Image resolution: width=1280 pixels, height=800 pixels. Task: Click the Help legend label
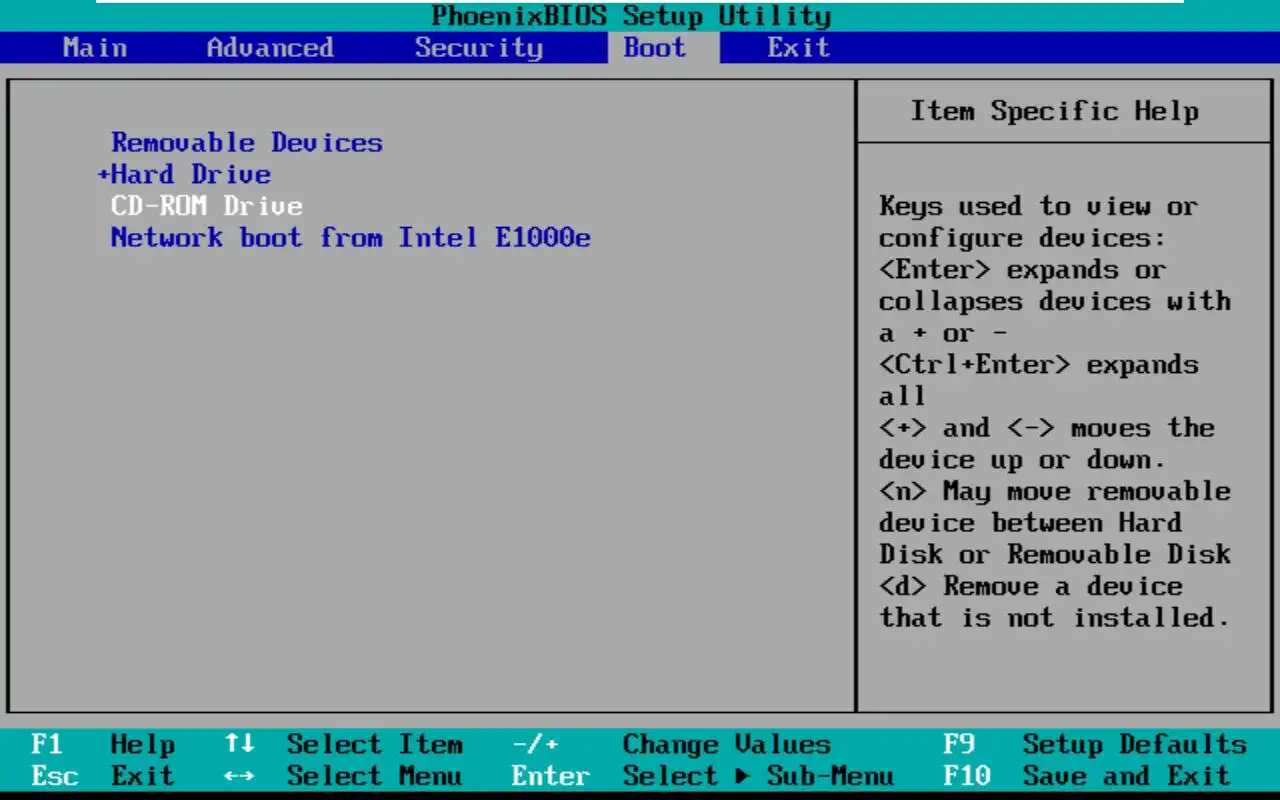coord(142,744)
